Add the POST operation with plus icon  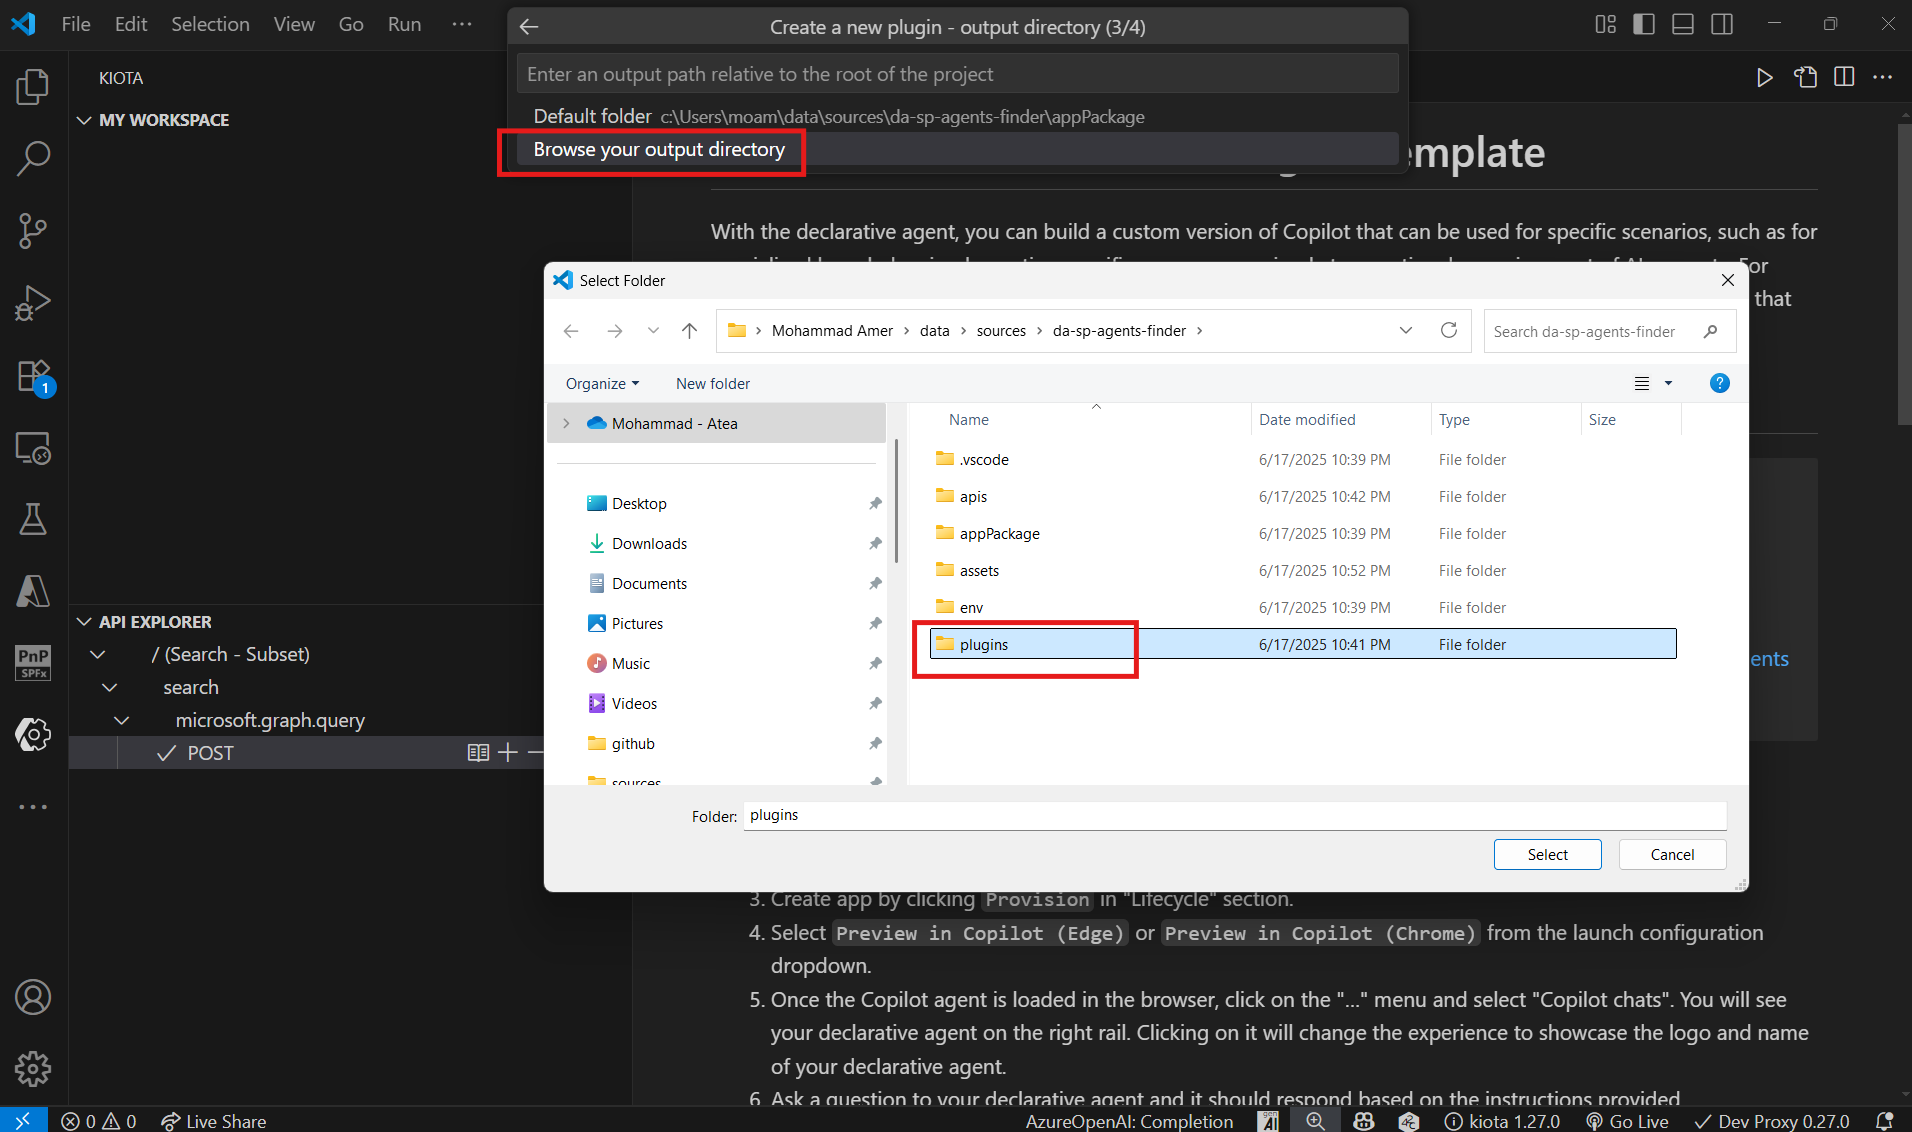(508, 752)
